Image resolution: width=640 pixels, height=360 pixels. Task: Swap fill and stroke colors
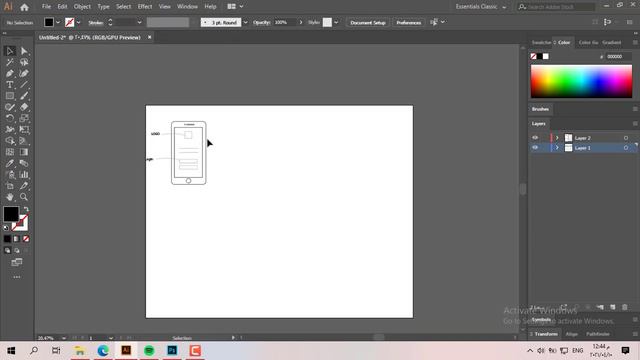[x=26, y=209]
